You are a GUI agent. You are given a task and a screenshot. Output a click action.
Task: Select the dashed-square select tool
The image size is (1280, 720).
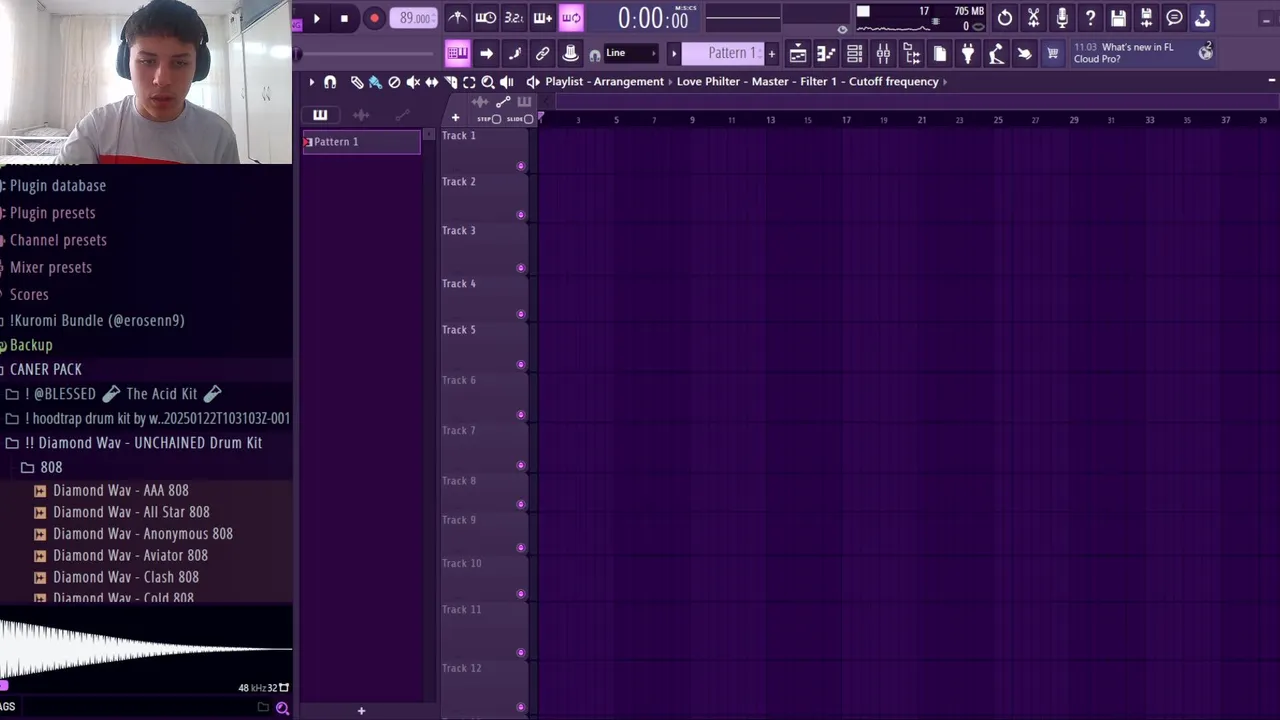[469, 82]
